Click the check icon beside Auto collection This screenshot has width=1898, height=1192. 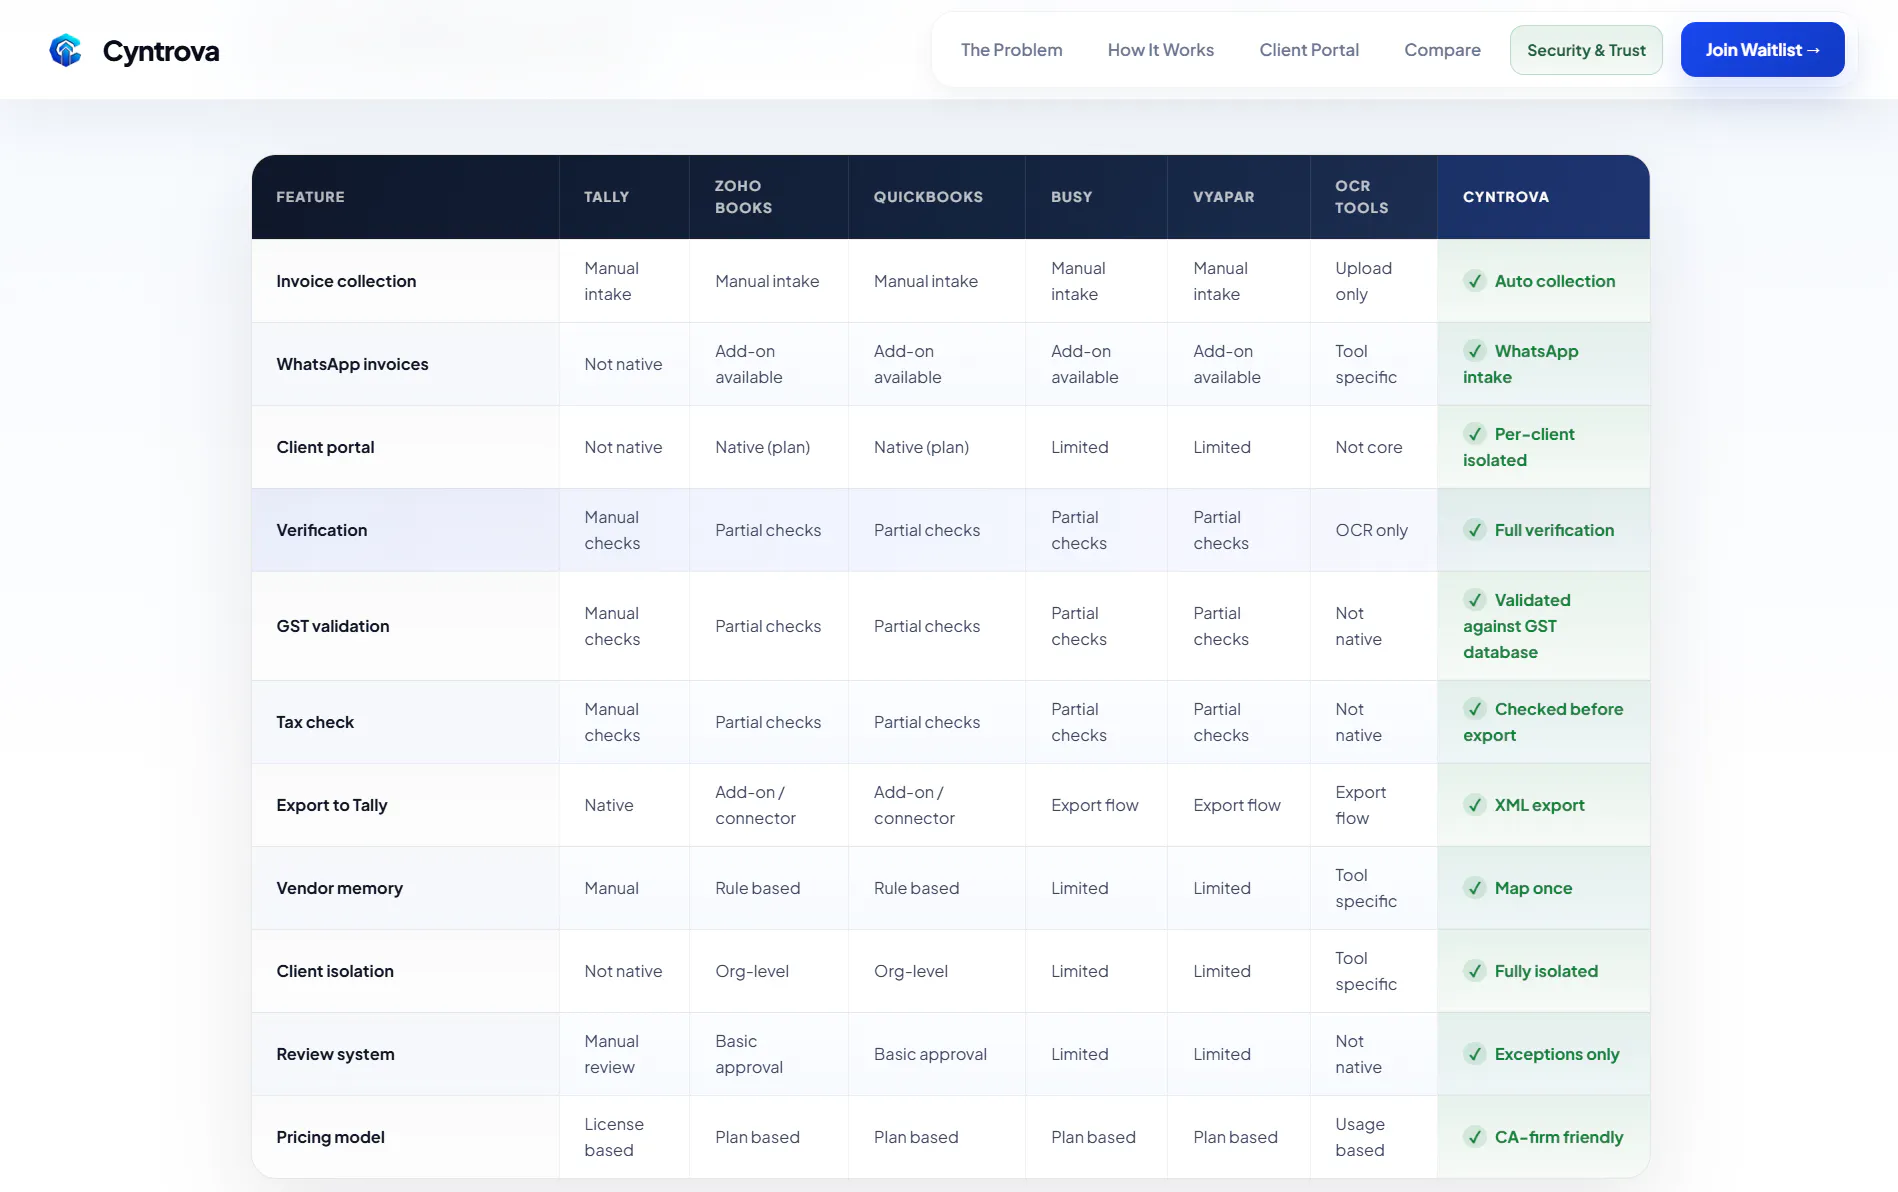1474,281
